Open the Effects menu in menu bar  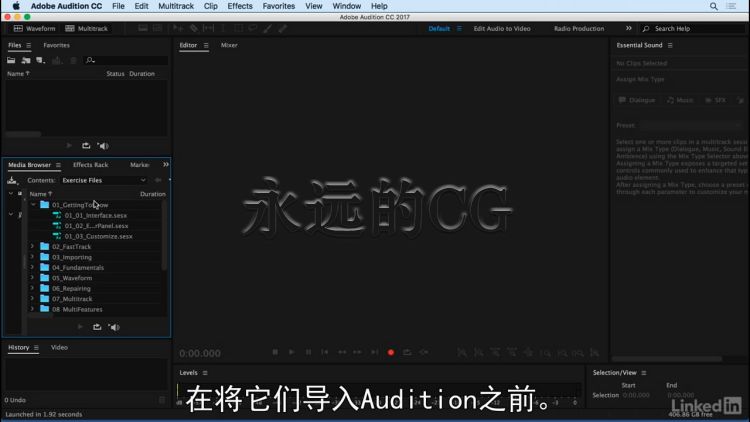coord(240,6)
